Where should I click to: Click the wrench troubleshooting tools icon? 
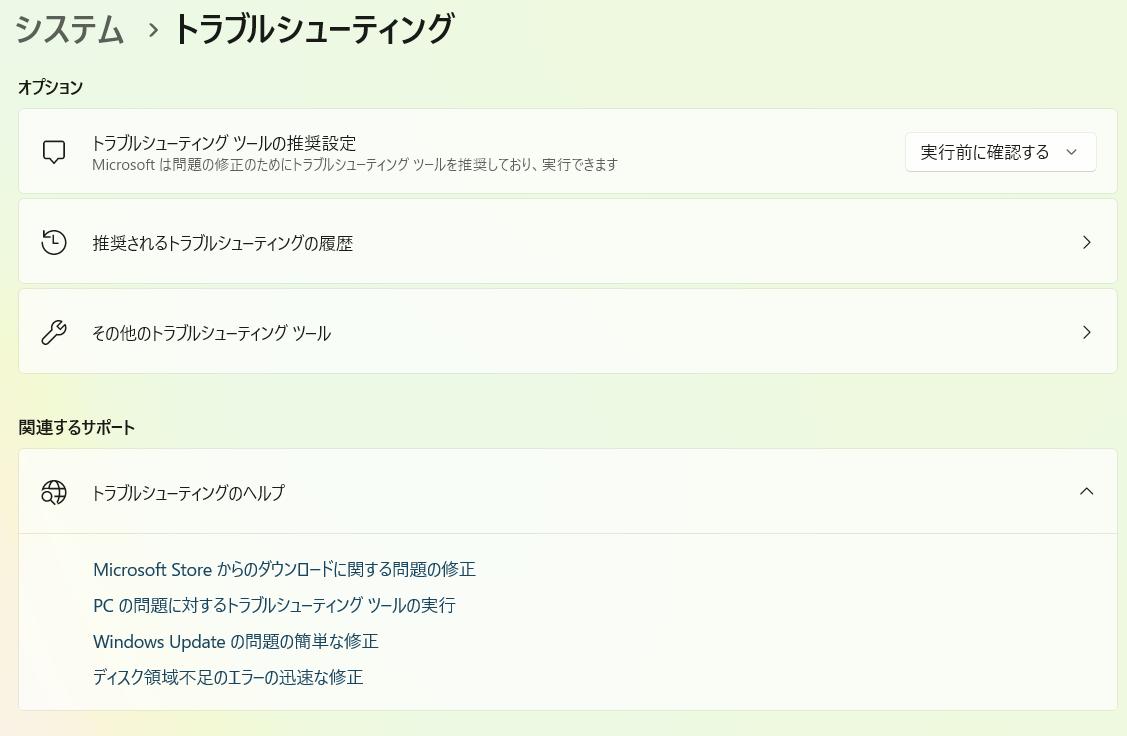point(54,332)
